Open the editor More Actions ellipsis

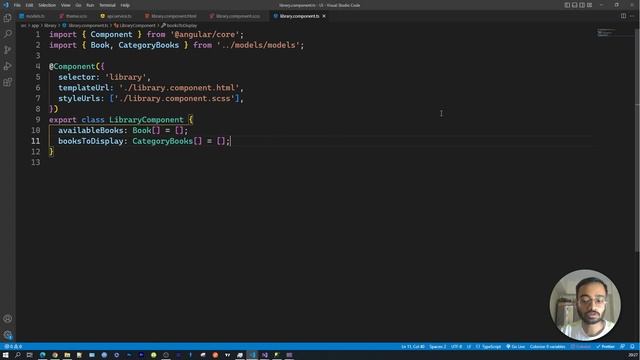coord(632,16)
